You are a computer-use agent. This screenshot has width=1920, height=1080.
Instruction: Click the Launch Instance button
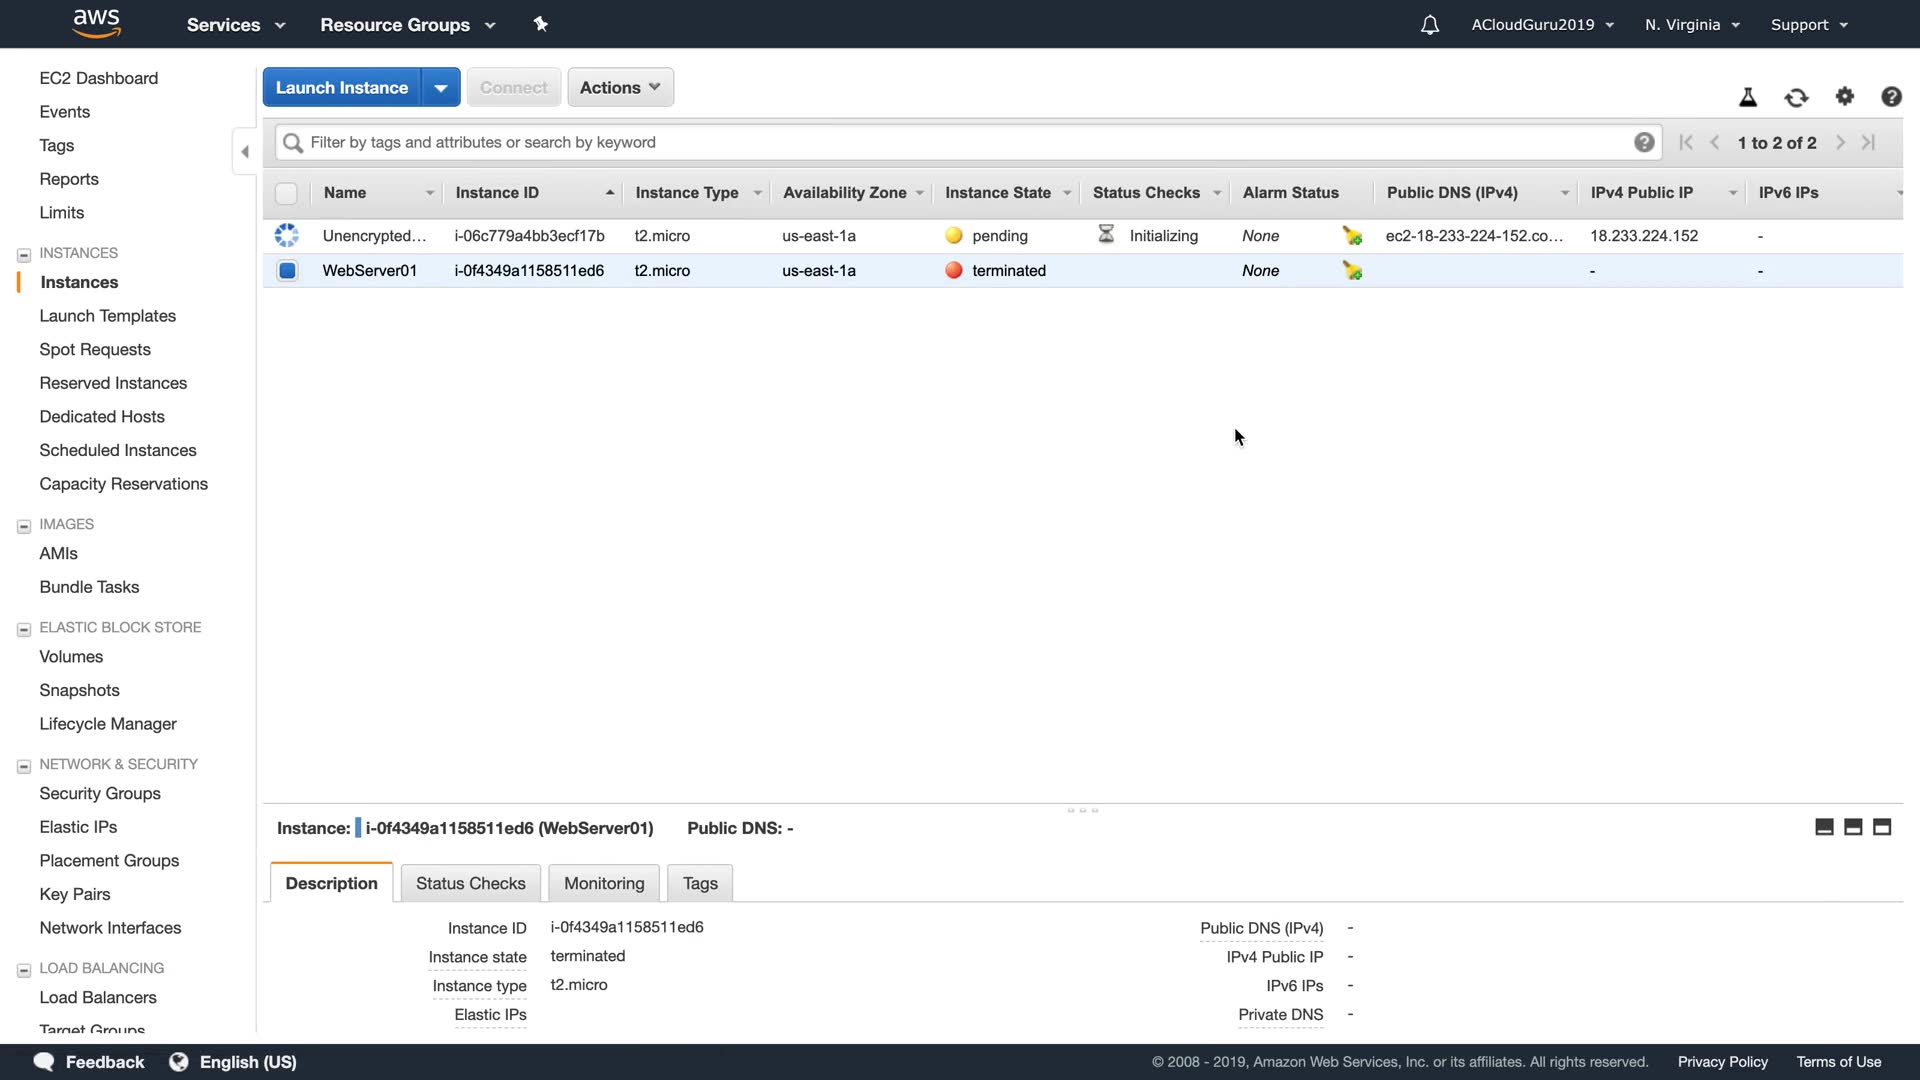point(342,87)
